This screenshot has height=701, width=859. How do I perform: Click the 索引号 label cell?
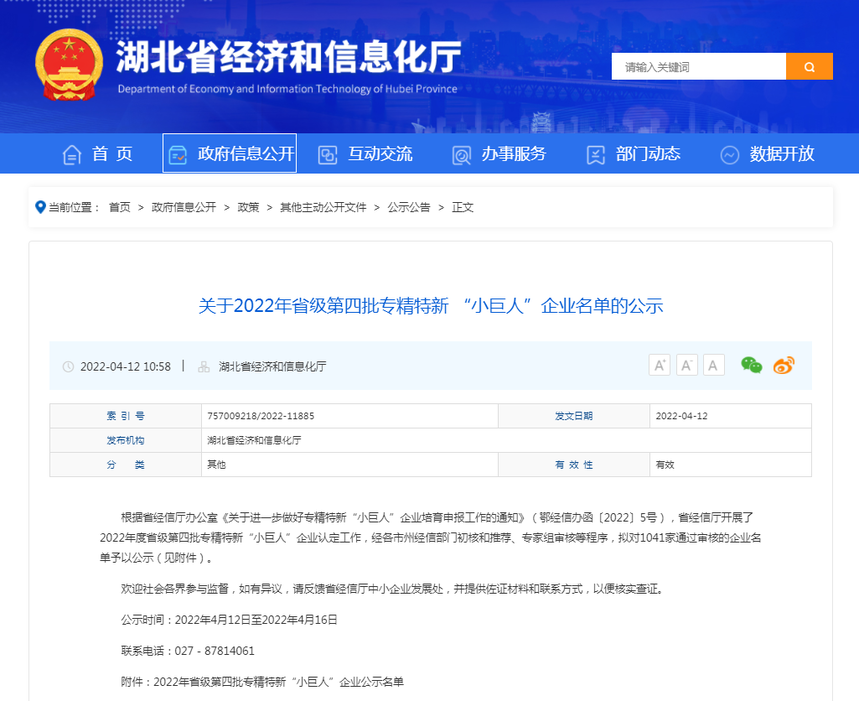pos(125,416)
